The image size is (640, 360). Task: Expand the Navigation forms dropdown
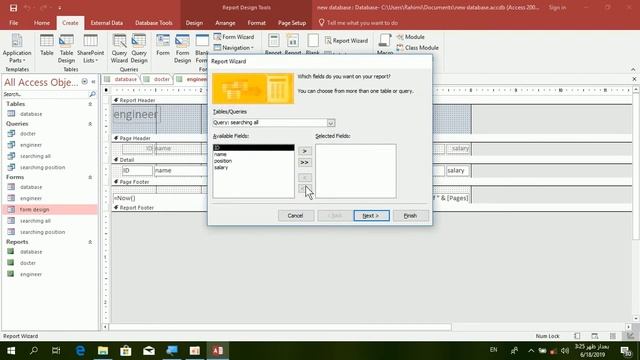pos(234,48)
